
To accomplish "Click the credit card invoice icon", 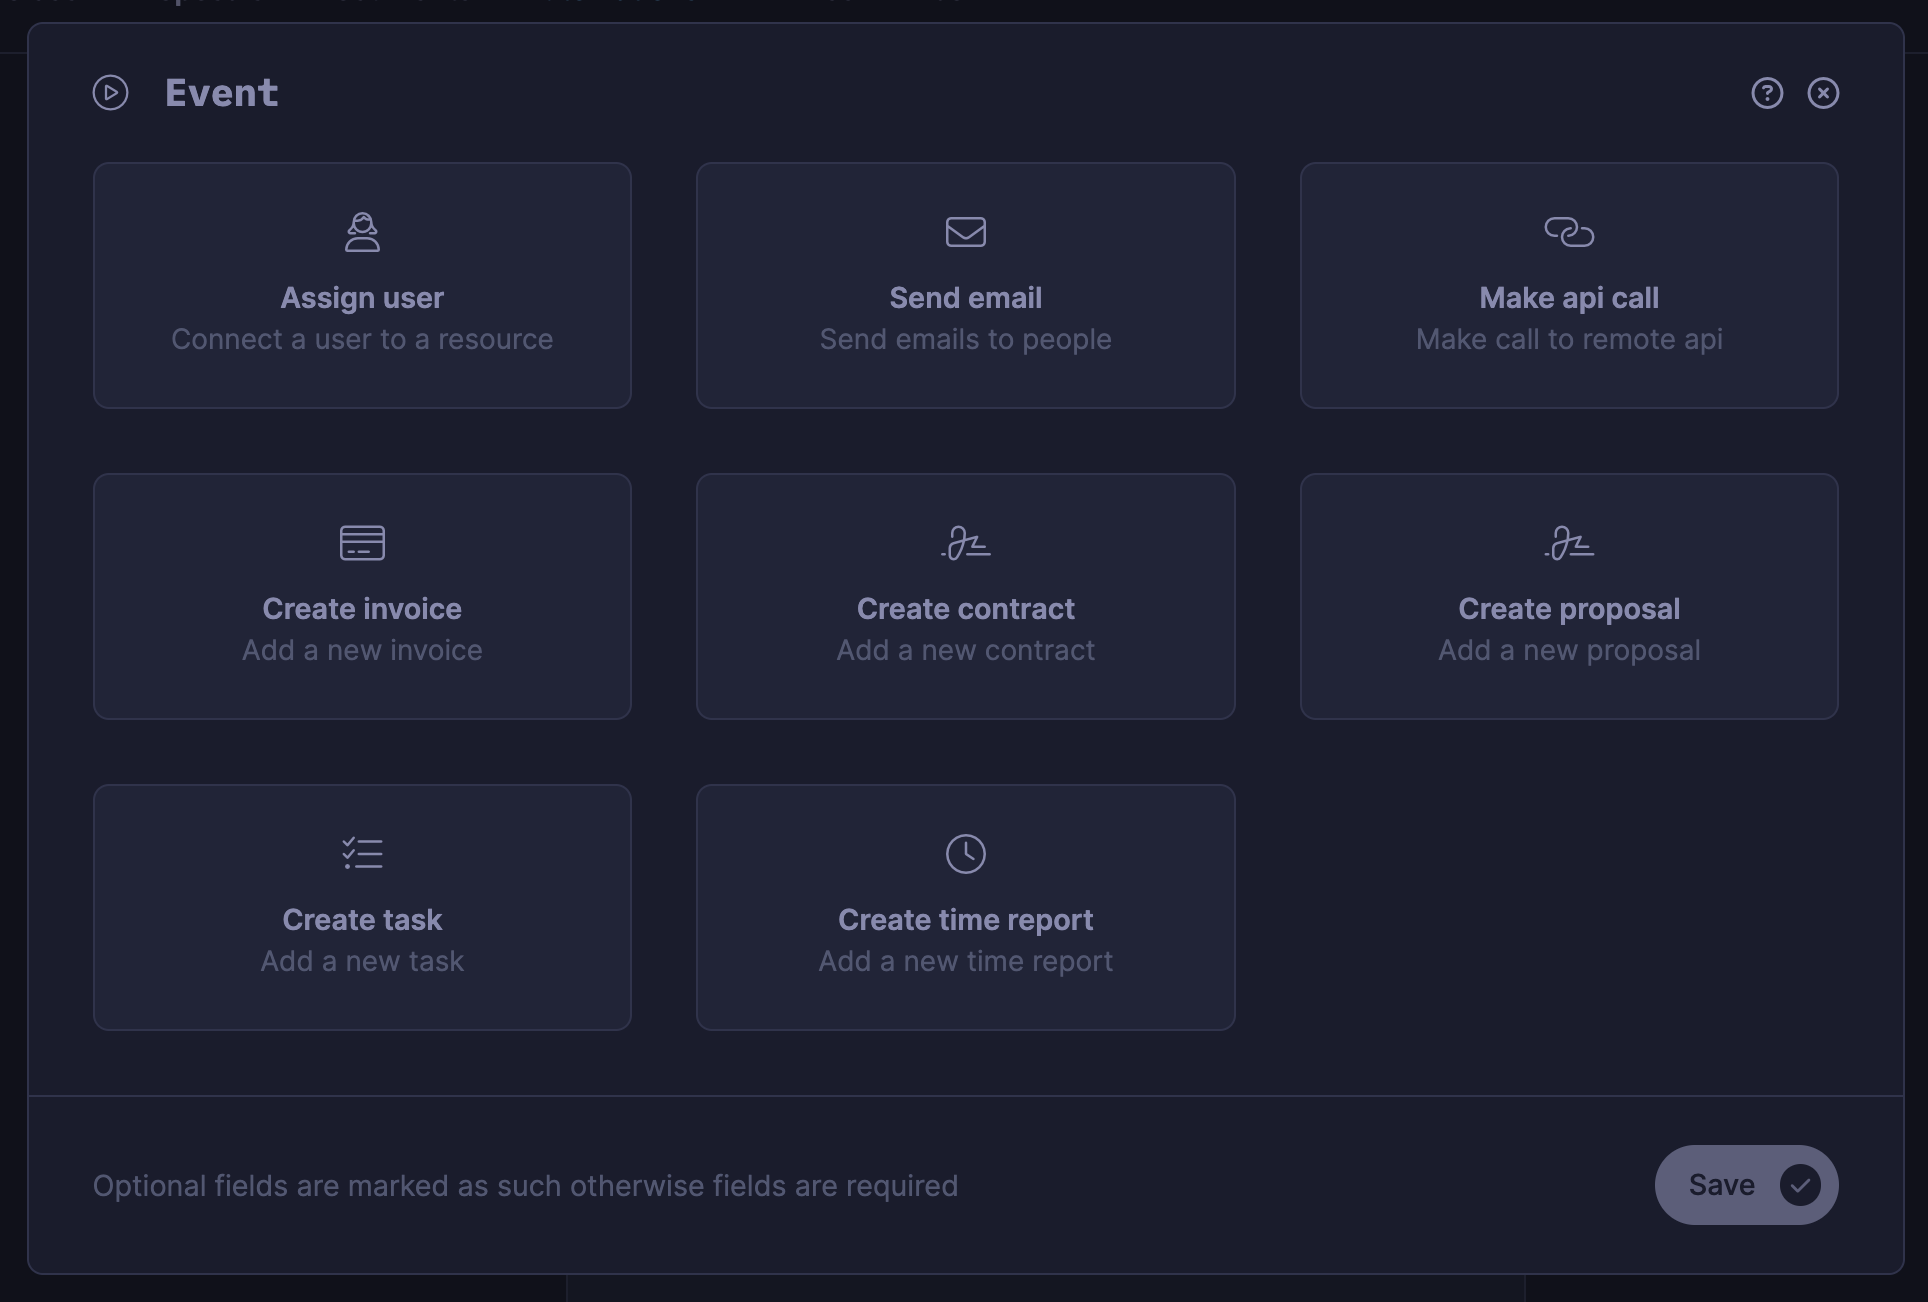I will pyautogui.click(x=362, y=543).
